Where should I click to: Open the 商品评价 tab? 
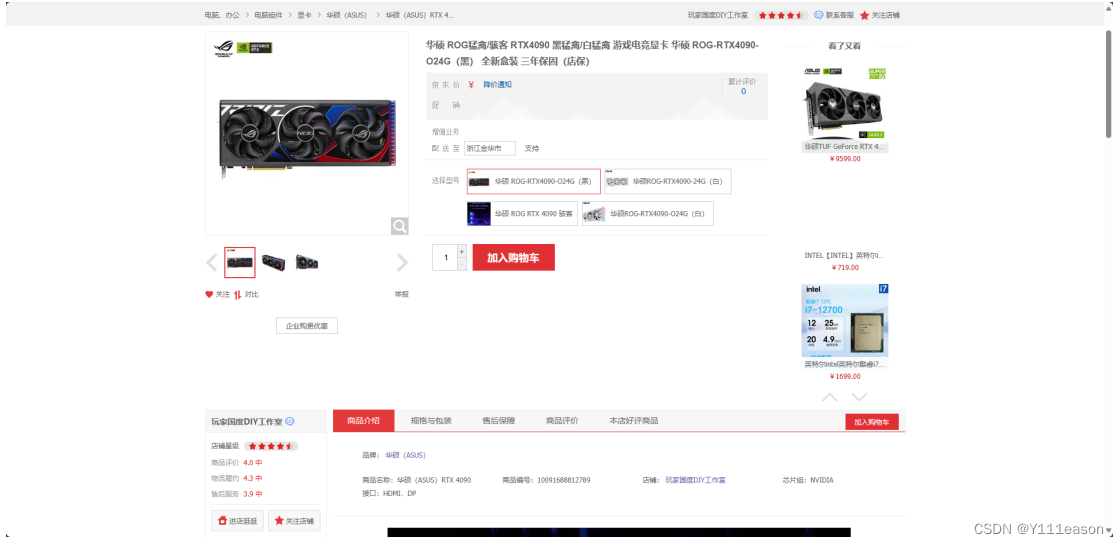562,420
